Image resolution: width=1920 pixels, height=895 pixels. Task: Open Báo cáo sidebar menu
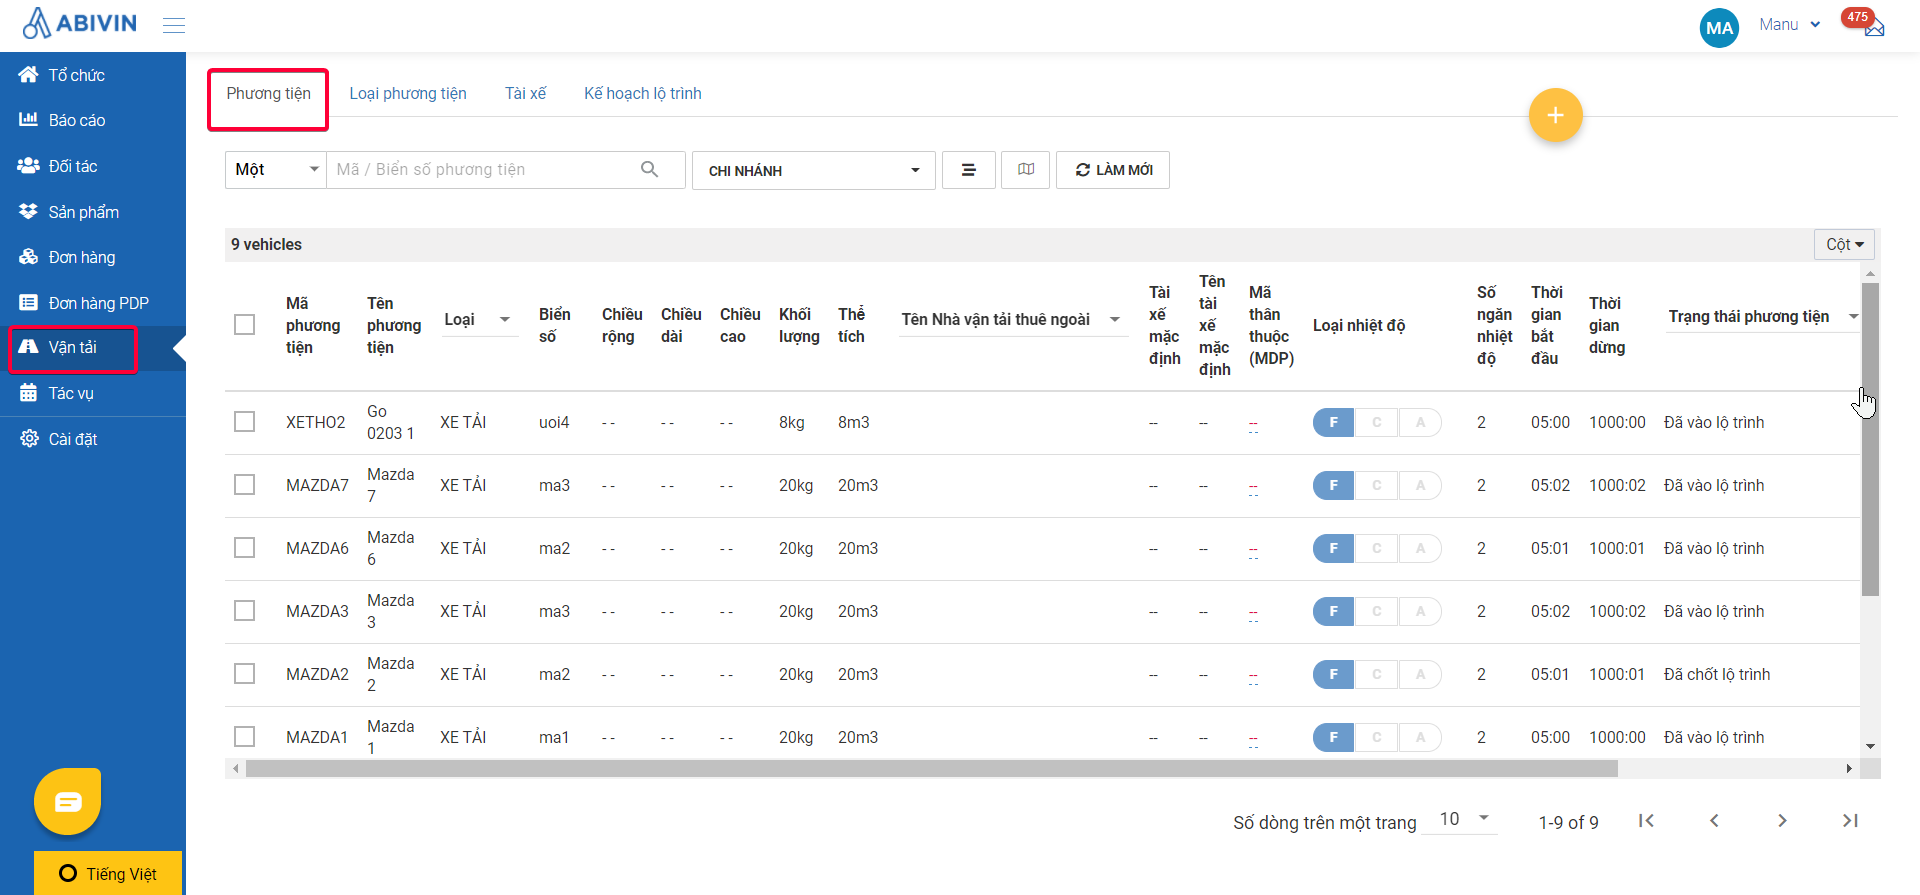(x=93, y=120)
